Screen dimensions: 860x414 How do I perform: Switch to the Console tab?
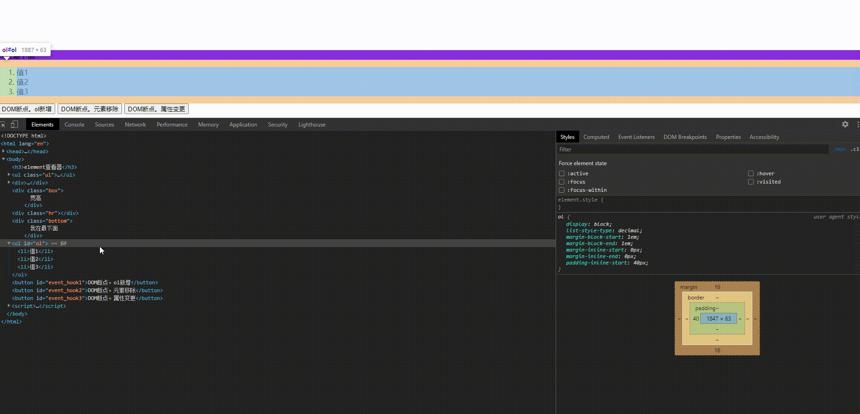[75, 124]
